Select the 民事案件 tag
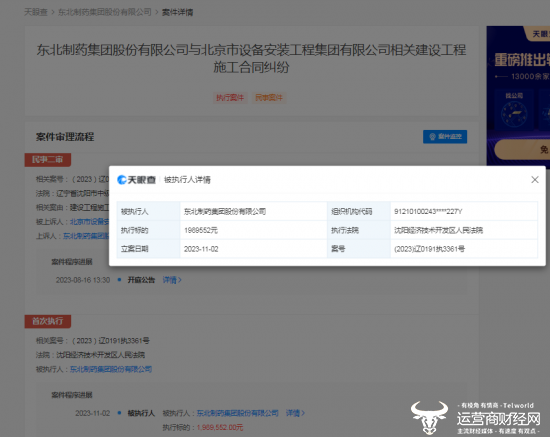The image size is (550, 437). (x=269, y=98)
